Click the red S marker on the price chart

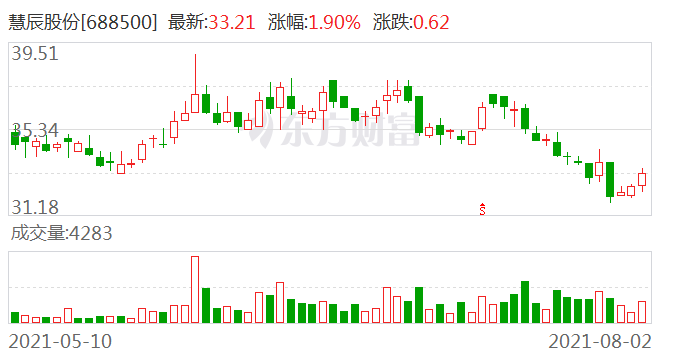tap(482, 209)
